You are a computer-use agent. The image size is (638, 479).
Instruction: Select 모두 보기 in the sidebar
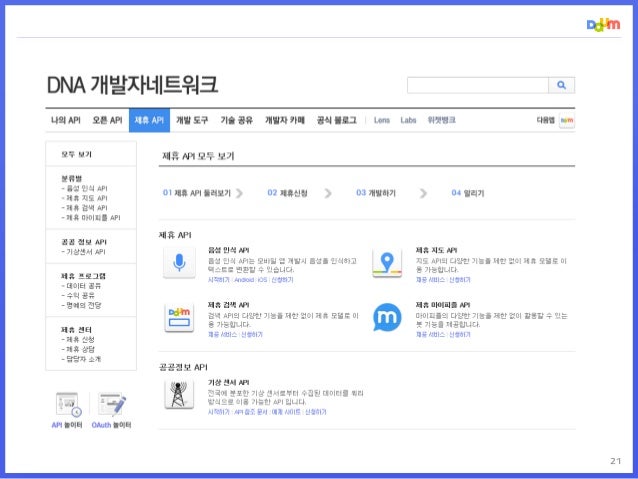[76, 154]
